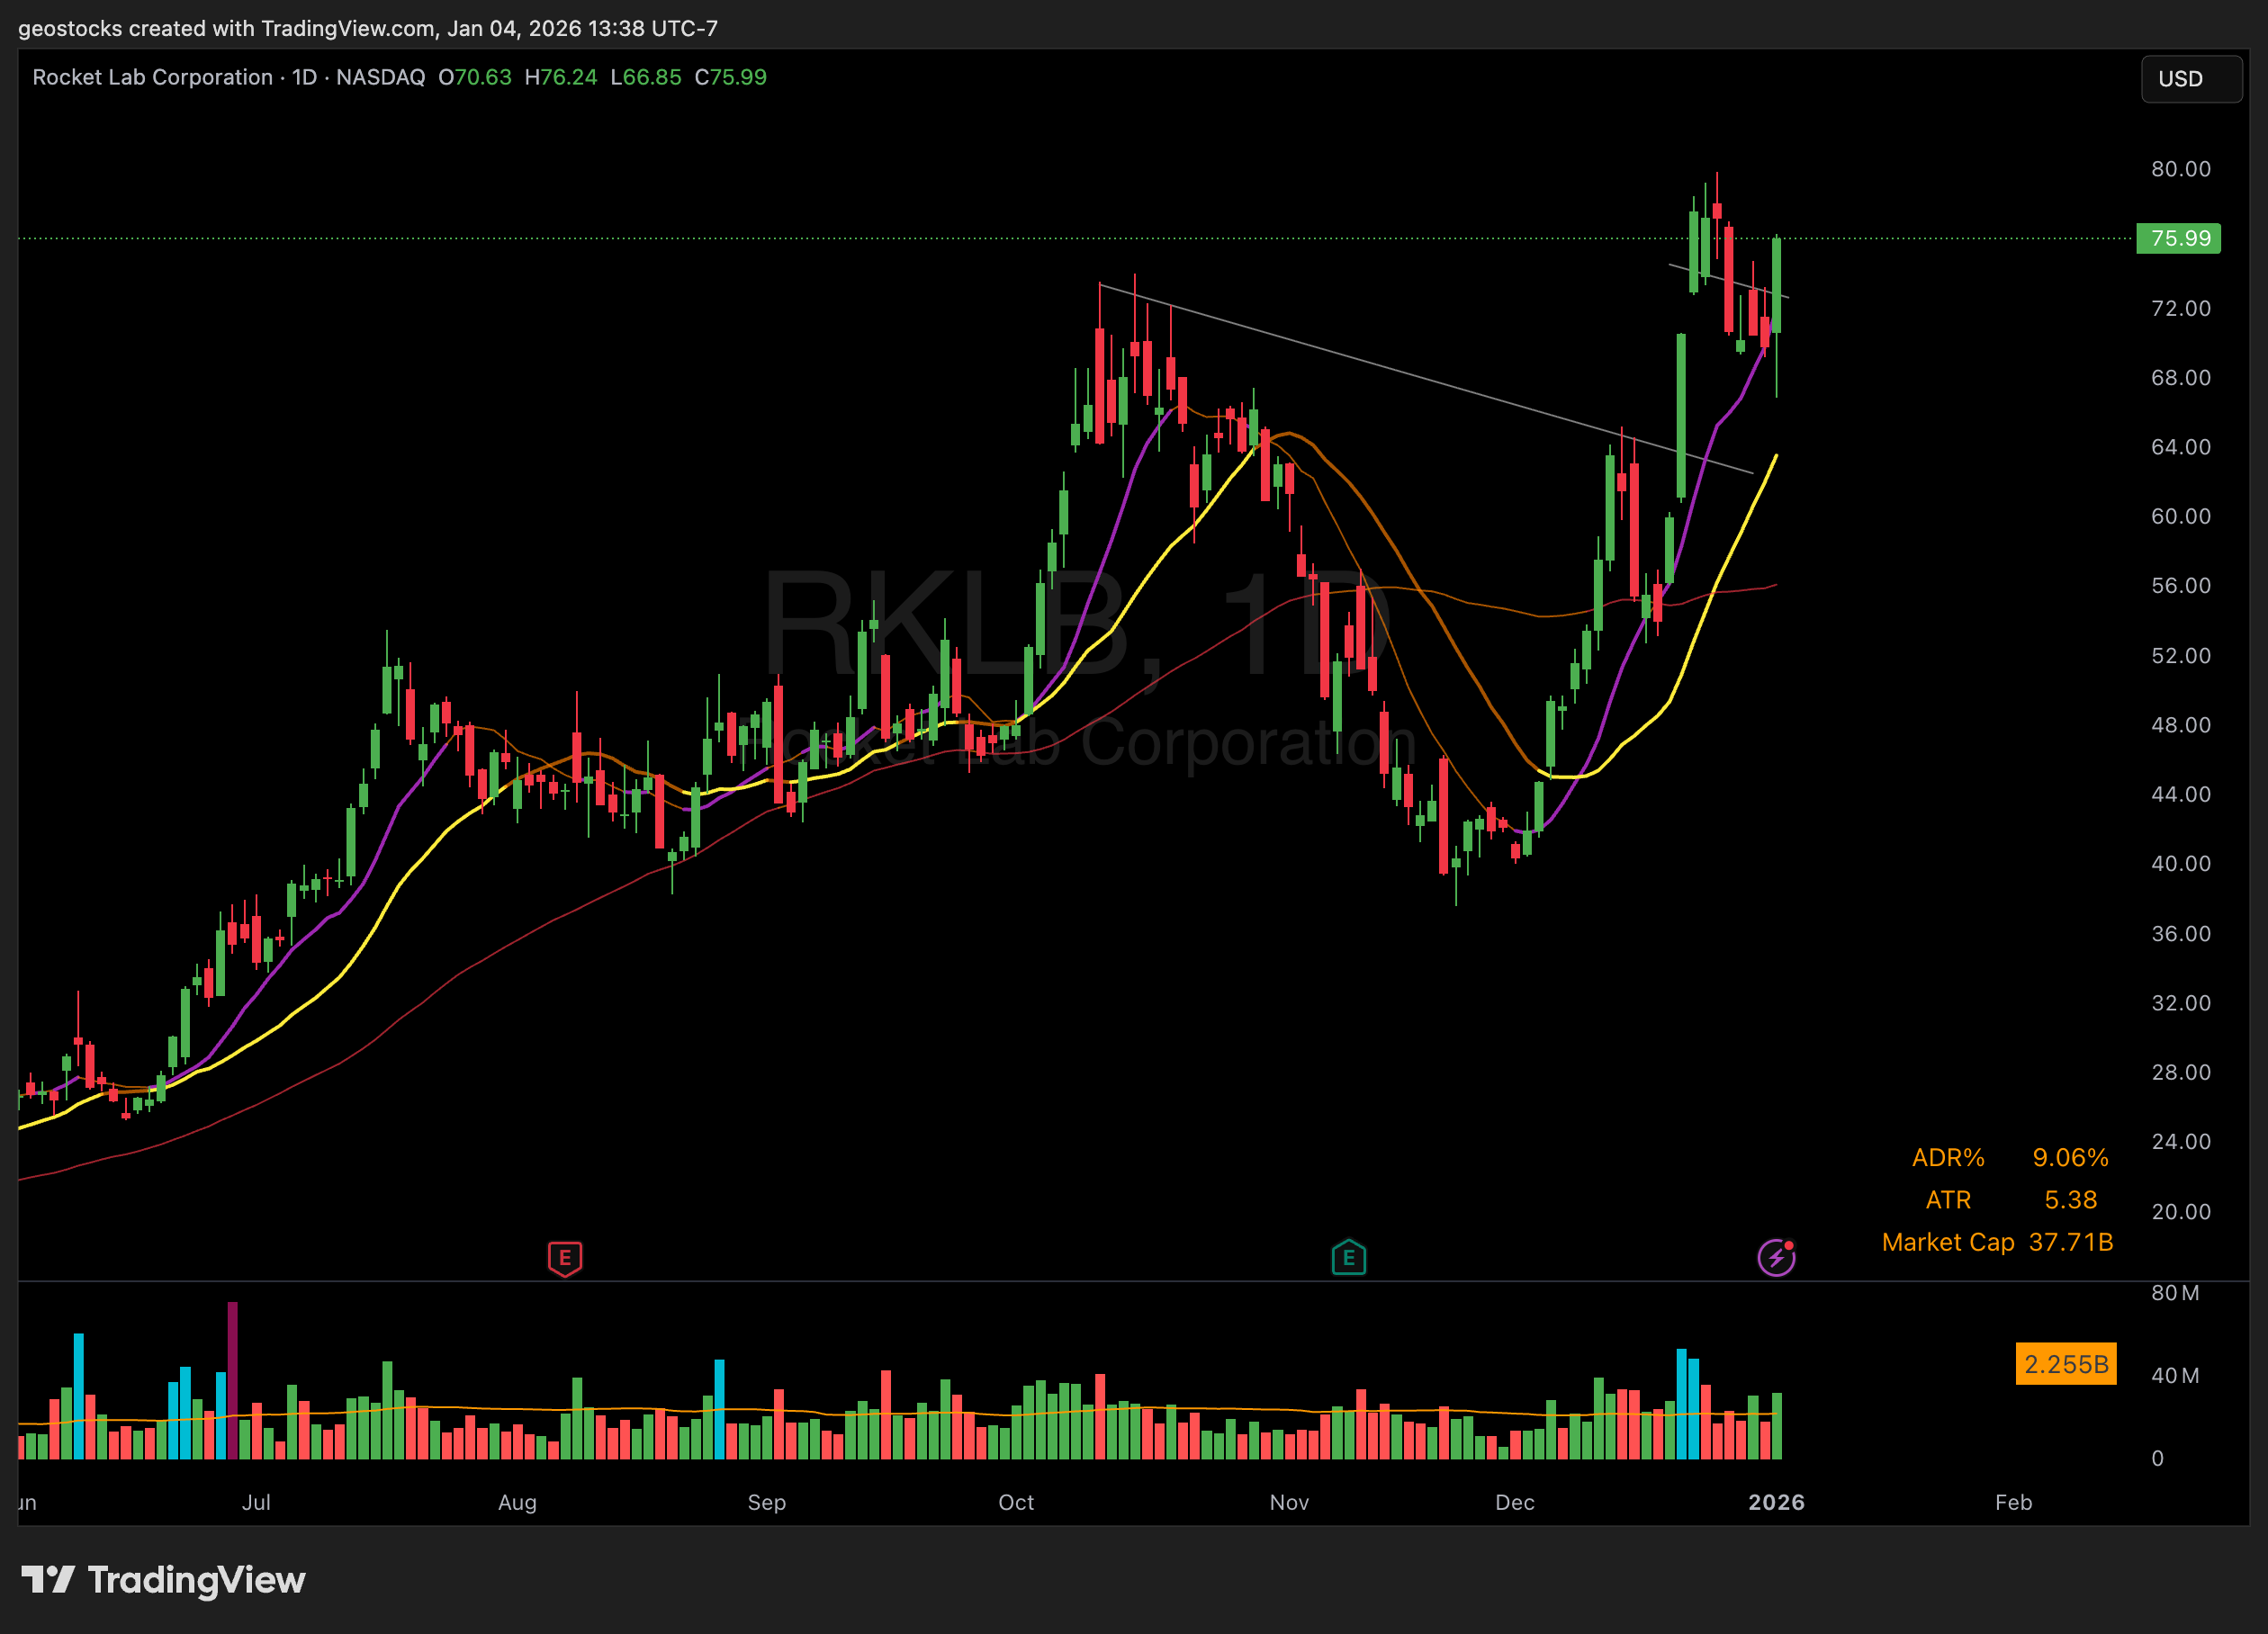The width and height of the screenshot is (2268, 1634).
Task: Select the 2026 label on time axis
Action: (1776, 1502)
